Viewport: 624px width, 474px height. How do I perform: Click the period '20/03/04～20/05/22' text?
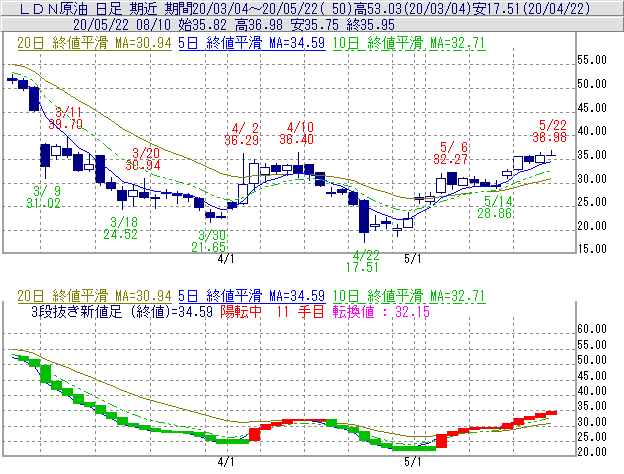[259, 9]
